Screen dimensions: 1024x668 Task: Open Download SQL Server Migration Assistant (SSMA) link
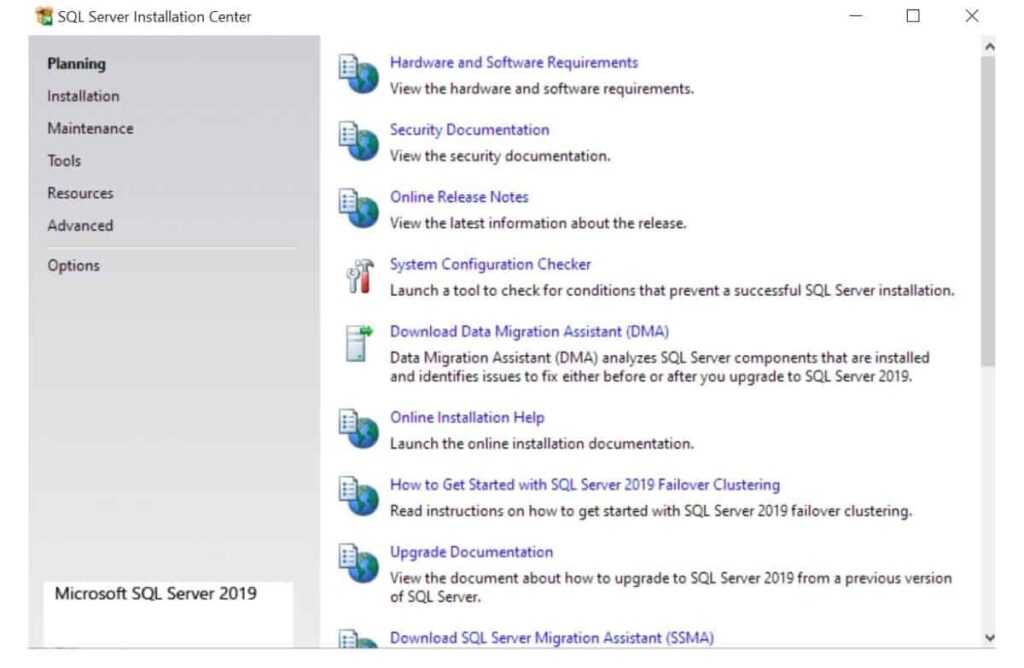point(552,638)
